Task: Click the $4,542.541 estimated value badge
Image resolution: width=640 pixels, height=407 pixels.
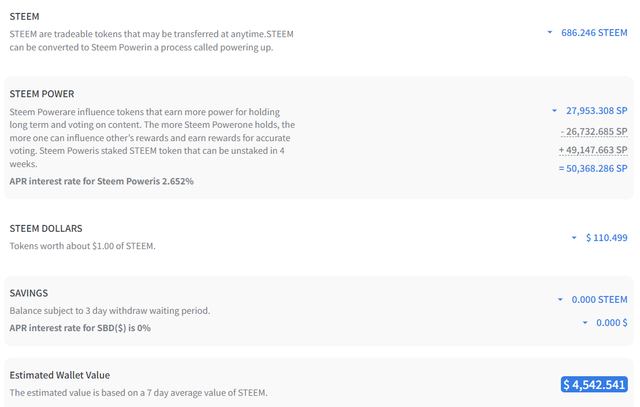Action: click(x=594, y=384)
